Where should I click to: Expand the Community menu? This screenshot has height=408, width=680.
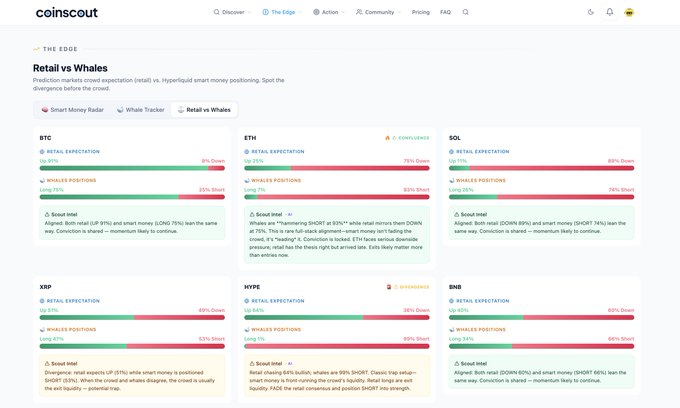pos(378,12)
